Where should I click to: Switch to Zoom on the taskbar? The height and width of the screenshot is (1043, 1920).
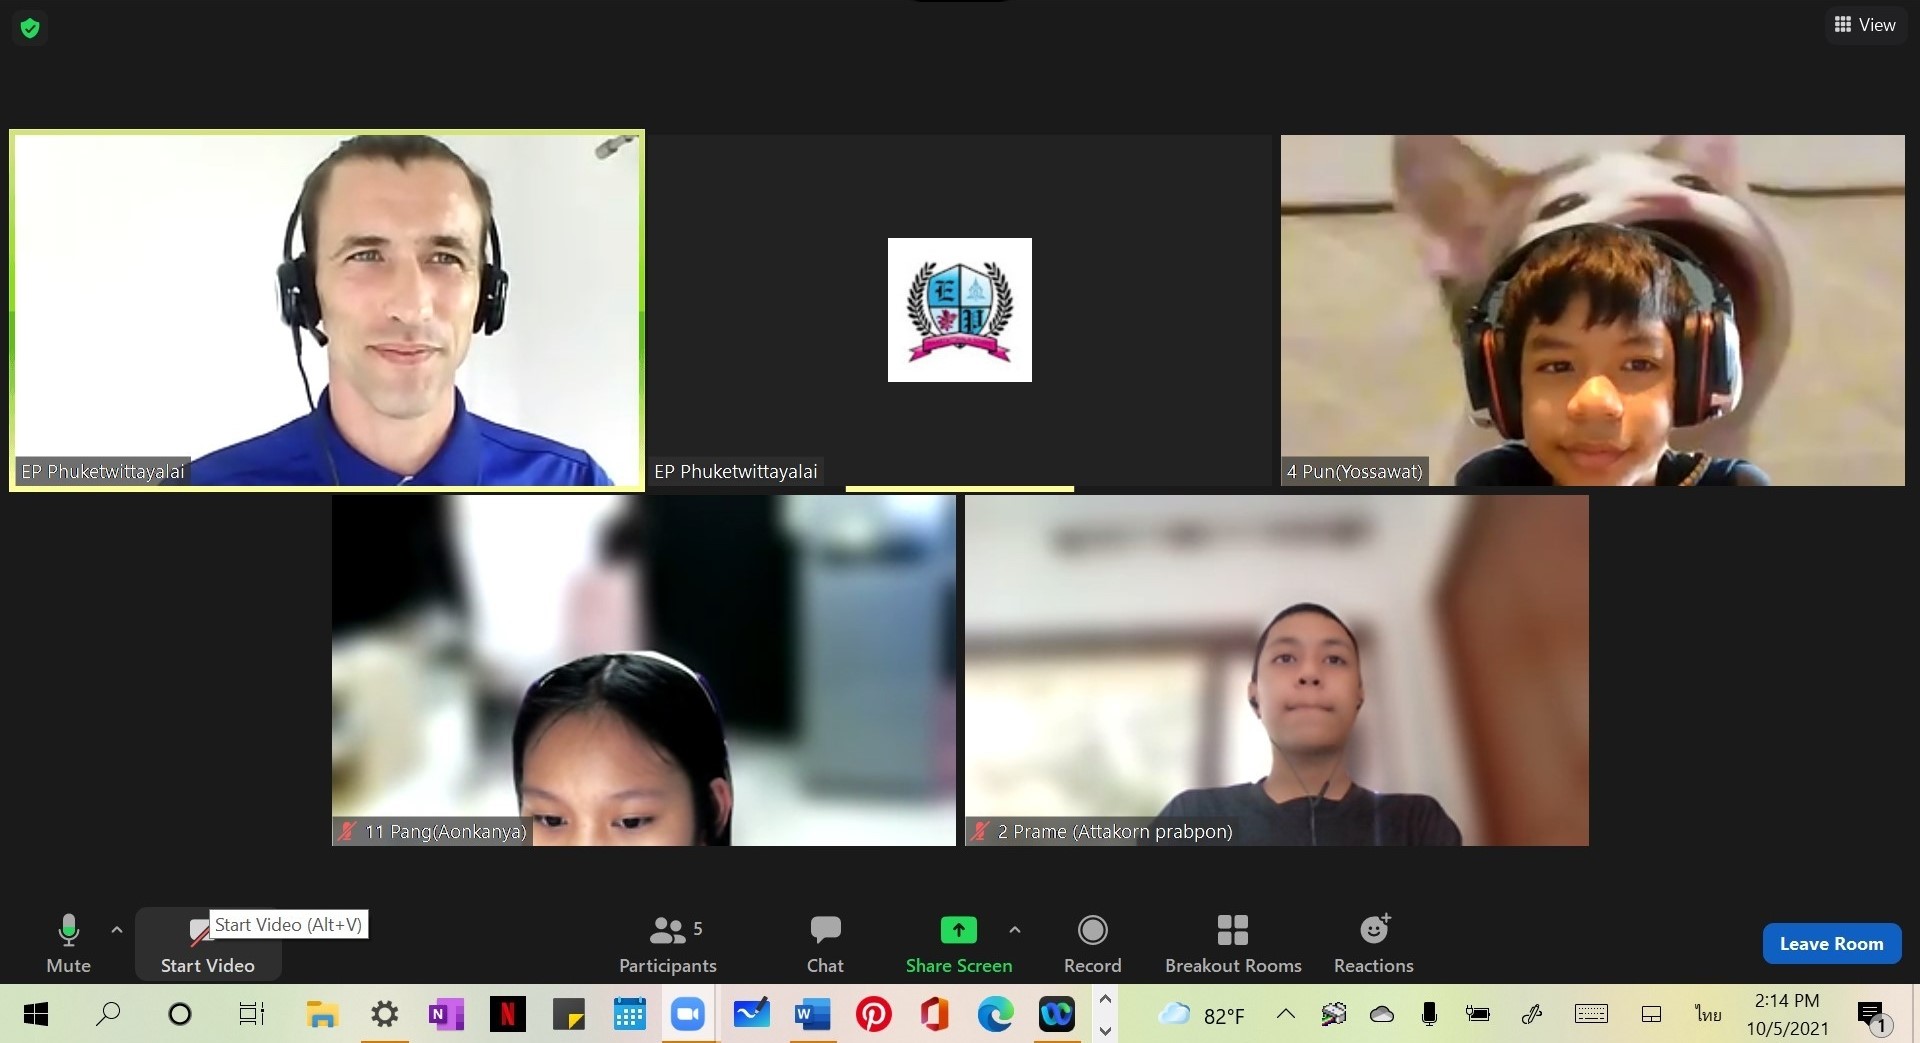pos(688,1015)
